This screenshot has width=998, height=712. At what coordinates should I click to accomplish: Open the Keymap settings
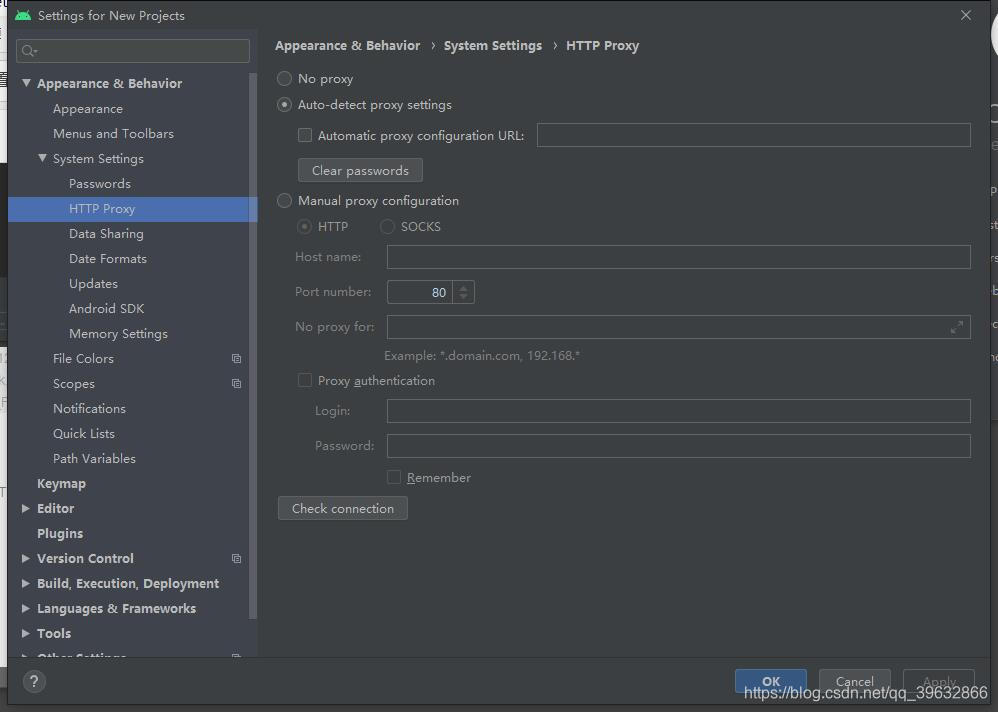(61, 484)
